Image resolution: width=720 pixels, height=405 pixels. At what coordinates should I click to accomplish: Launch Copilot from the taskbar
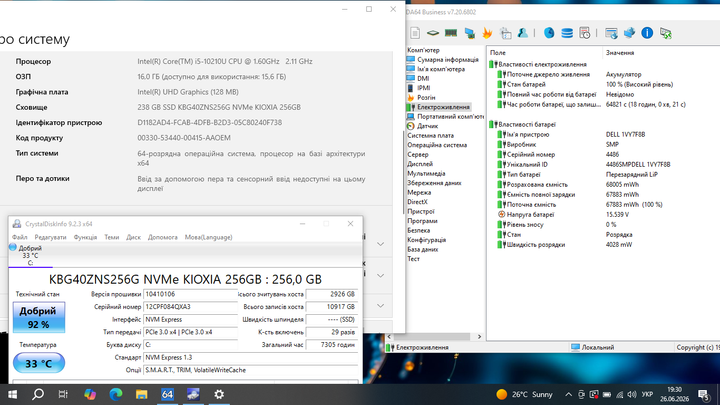point(90,394)
